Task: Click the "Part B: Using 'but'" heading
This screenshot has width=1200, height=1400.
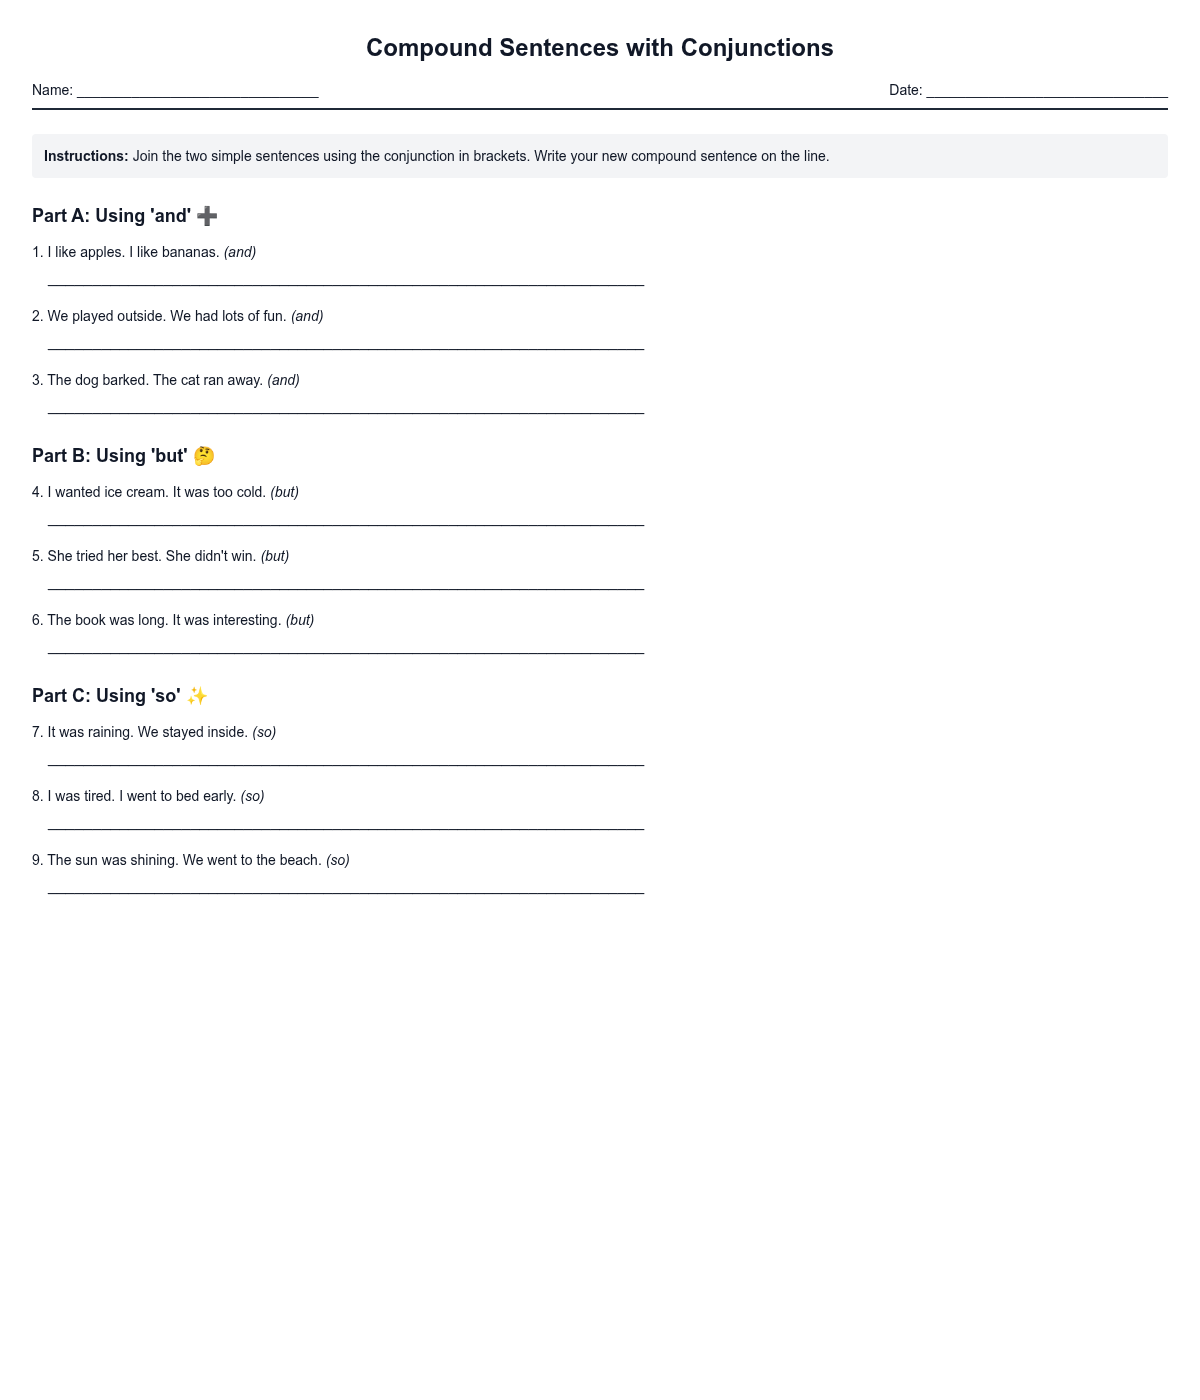Action: pyautogui.click(x=109, y=456)
